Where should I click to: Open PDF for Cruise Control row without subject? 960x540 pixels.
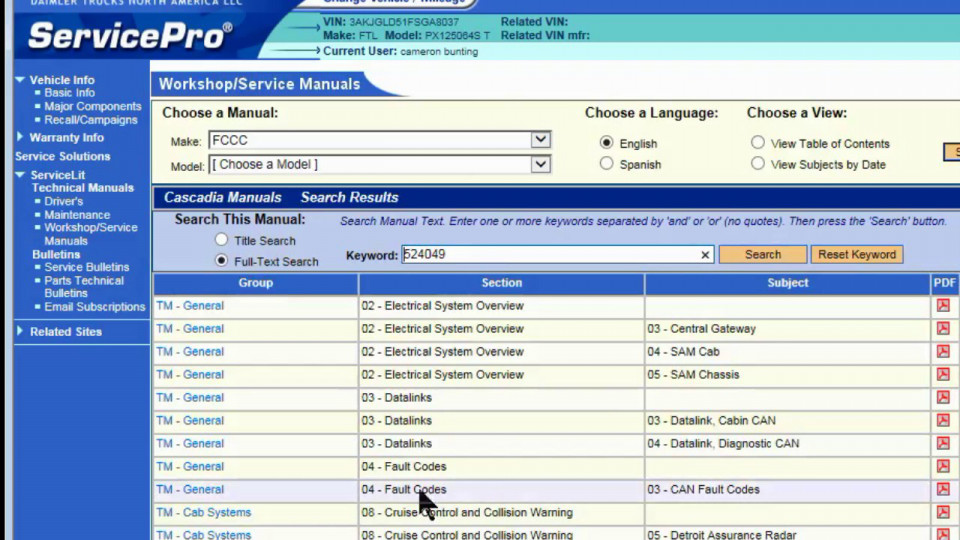pyautogui.click(x=943, y=512)
